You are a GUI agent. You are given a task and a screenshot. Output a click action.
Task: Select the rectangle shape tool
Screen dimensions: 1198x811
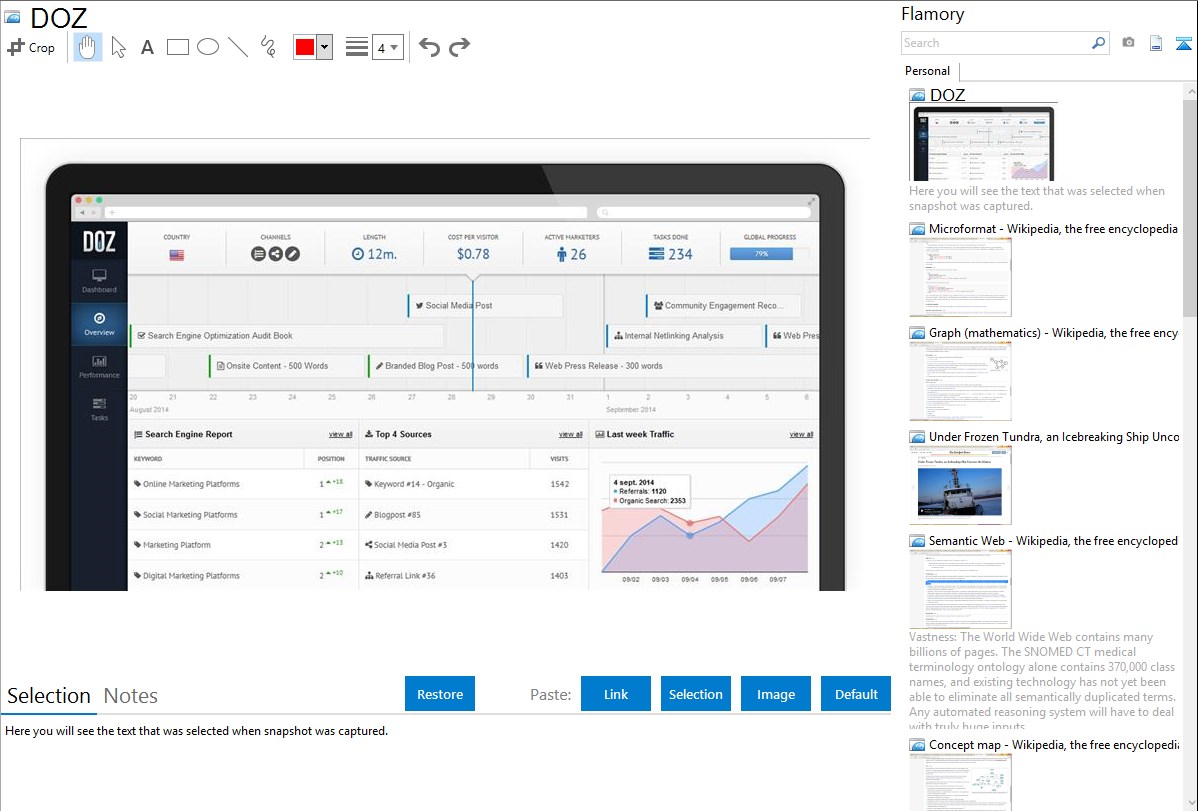[x=177, y=47]
